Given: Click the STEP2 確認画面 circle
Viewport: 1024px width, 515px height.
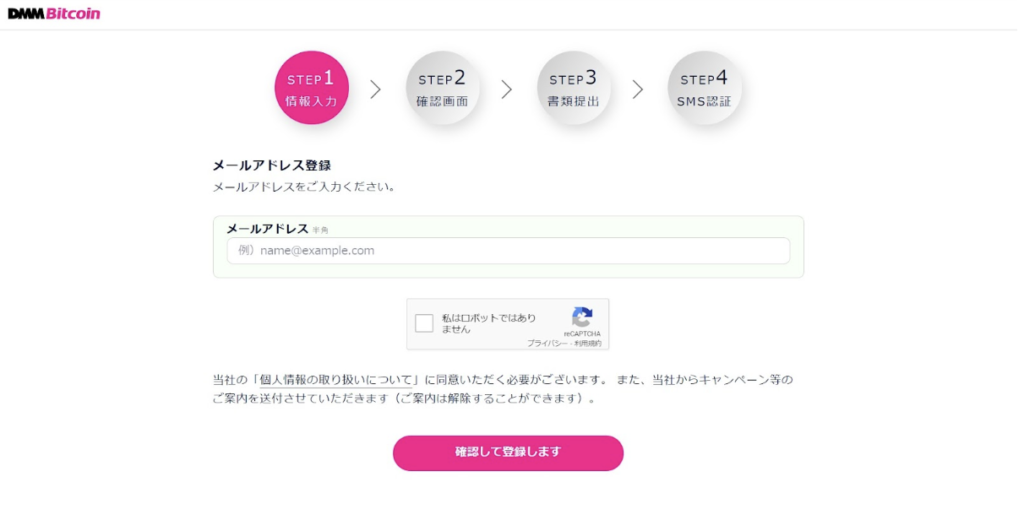Looking at the screenshot, I should (442, 88).
